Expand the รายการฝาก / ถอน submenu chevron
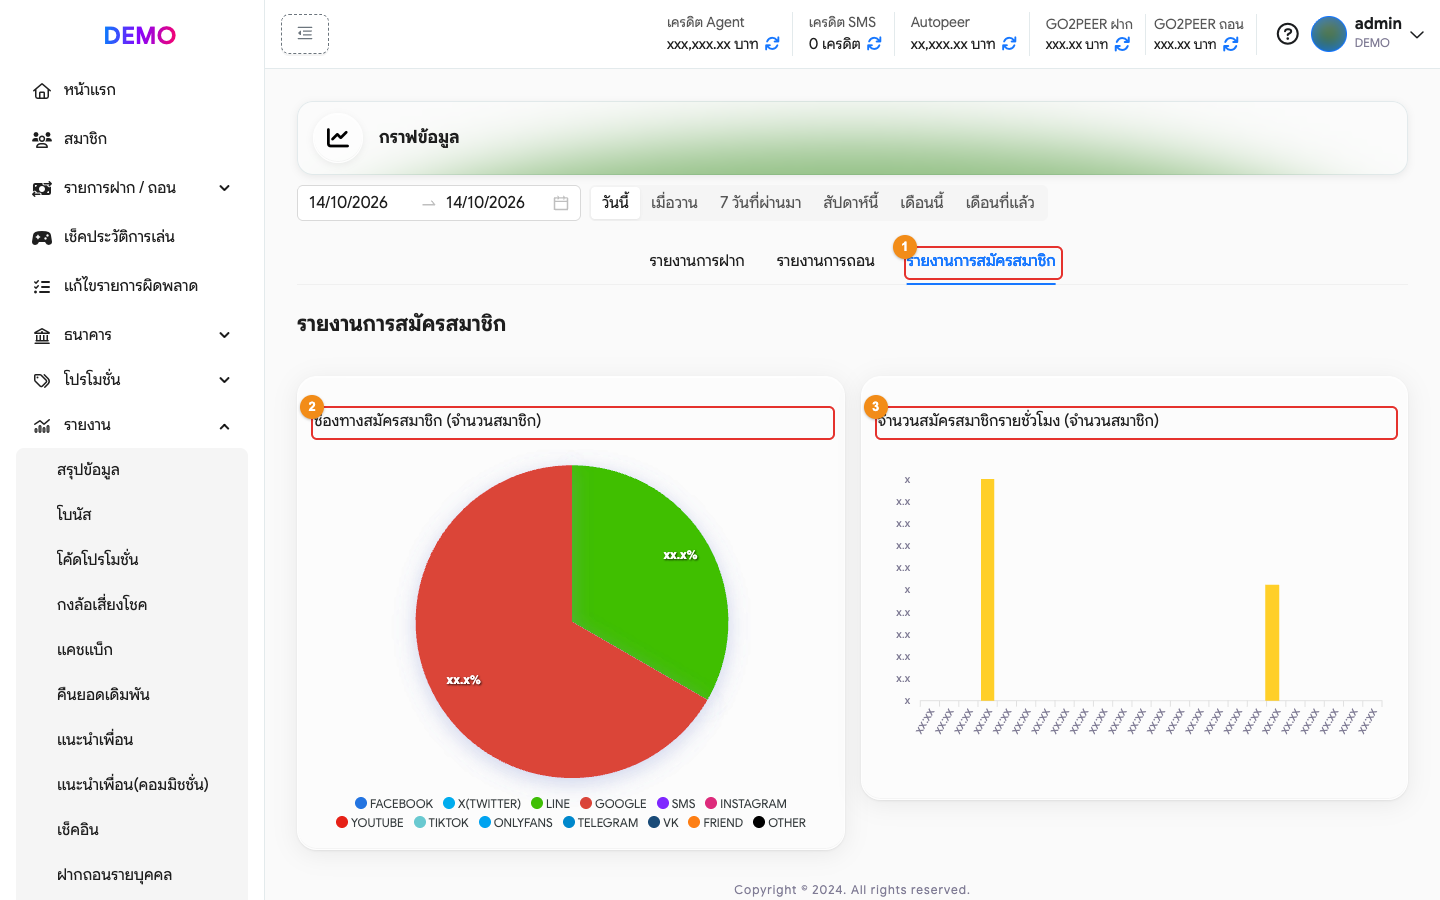The width and height of the screenshot is (1440, 900). (x=225, y=188)
